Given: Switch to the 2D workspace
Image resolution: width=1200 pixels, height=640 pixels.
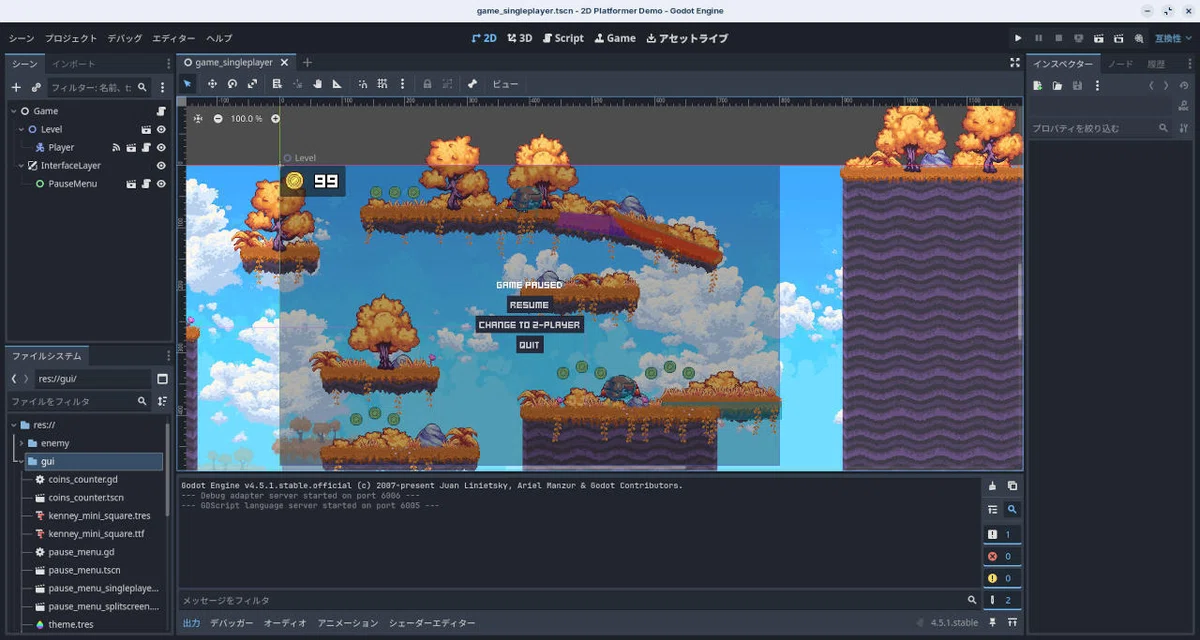Looking at the screenshot, I should tap(484, 38).
